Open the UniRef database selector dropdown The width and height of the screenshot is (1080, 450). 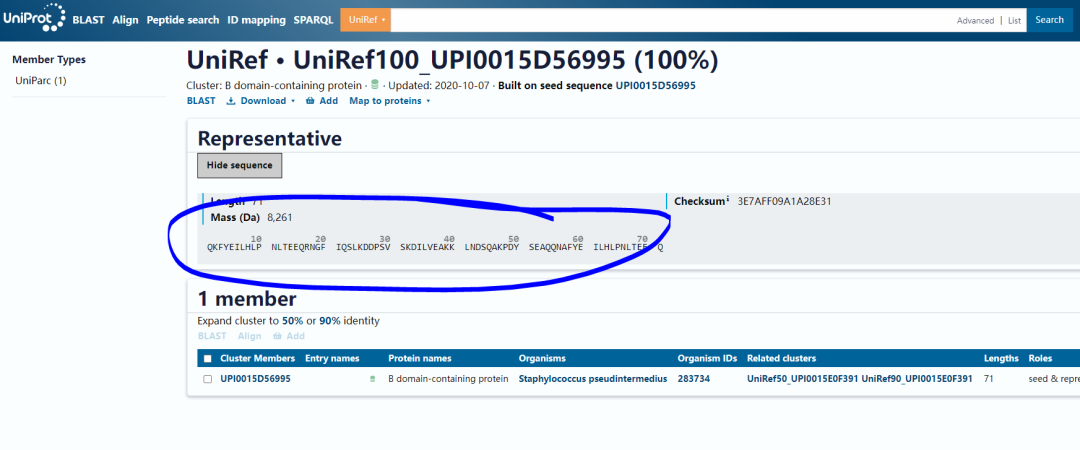point(366,20)
